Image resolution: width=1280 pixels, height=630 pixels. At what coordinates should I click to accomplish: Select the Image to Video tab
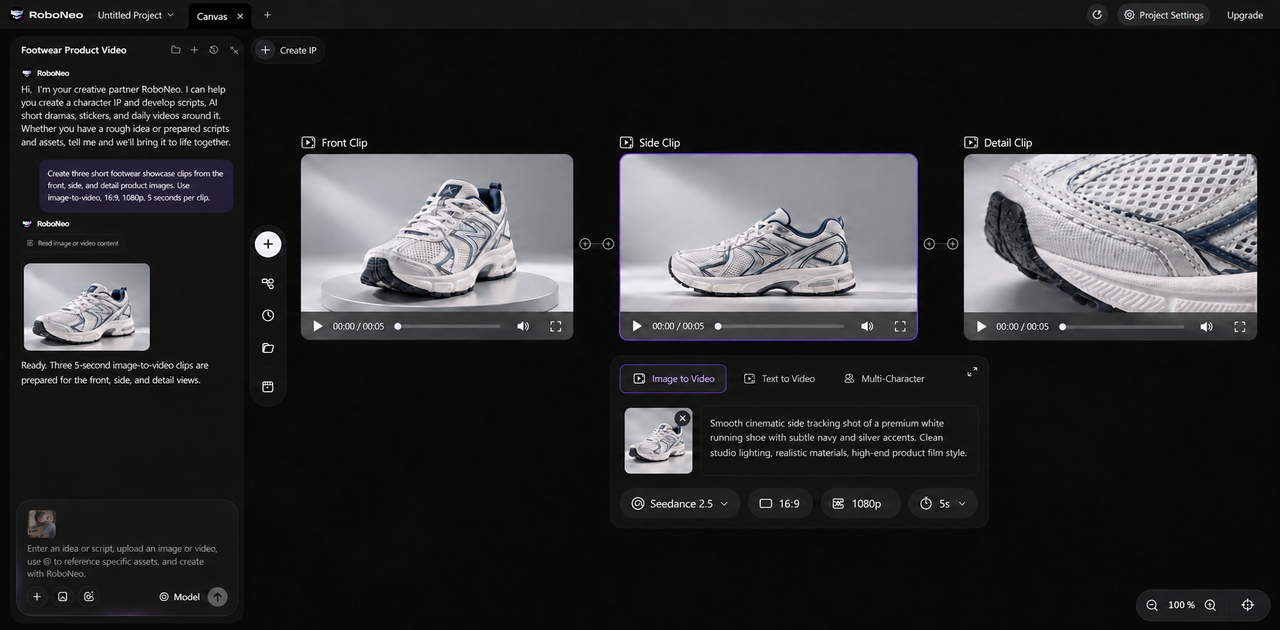tap(673, 379)
